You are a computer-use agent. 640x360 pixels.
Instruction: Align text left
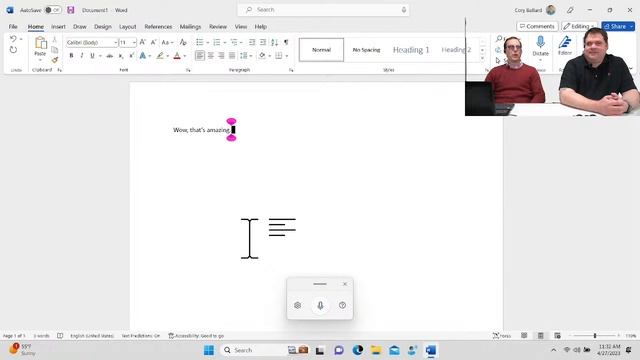(200, 56)
